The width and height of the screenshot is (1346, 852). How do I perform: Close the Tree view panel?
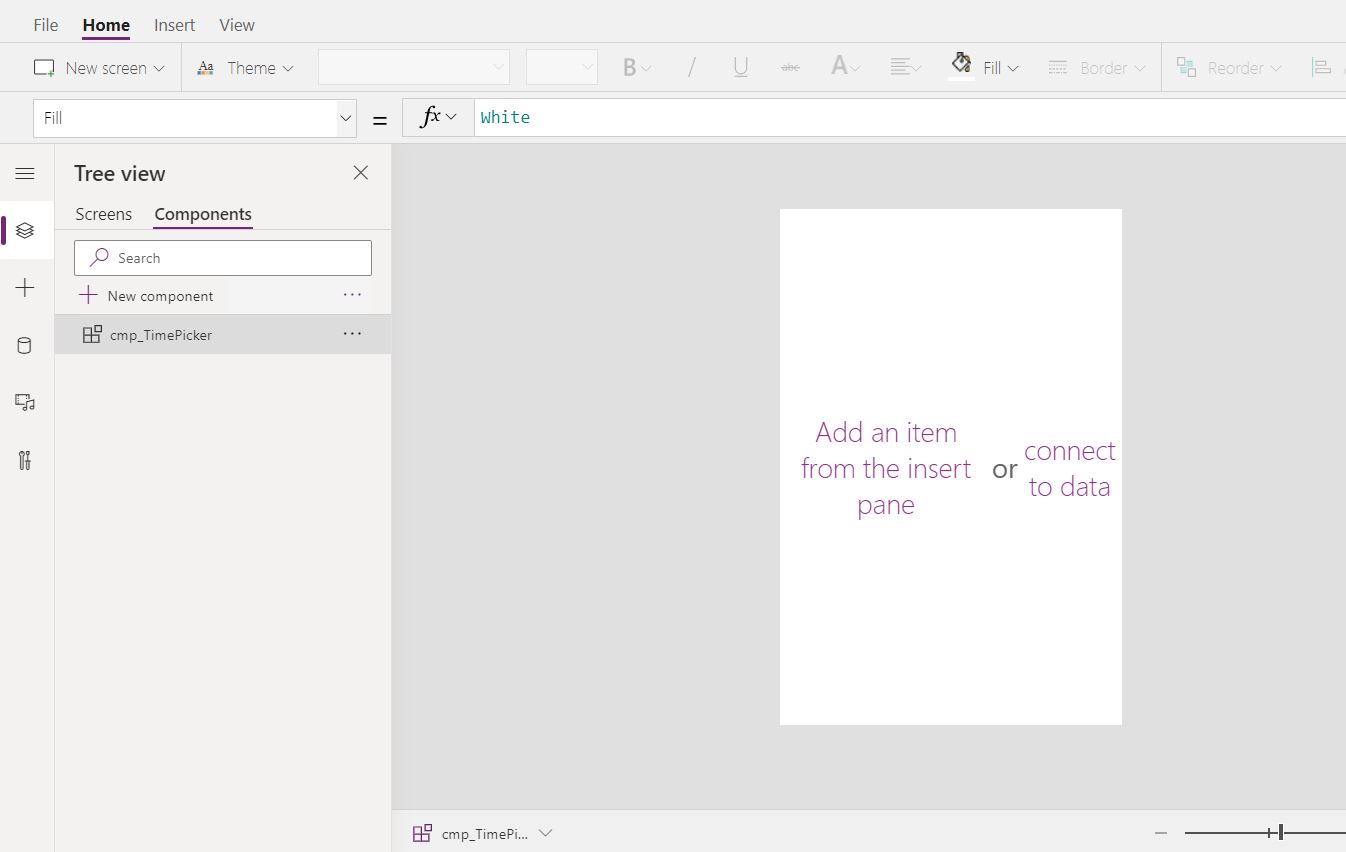[361, 173]
